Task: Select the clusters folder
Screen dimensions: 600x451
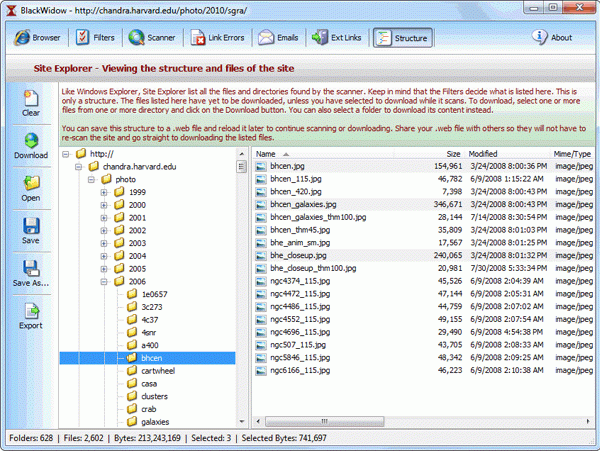Action: (x=148, y=396)
